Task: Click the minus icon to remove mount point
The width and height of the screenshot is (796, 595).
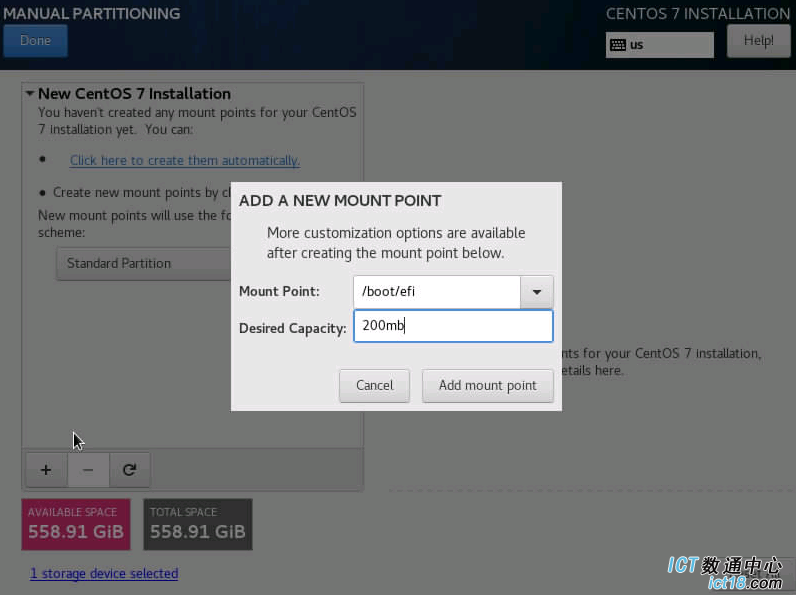Action: coord(88,470)
